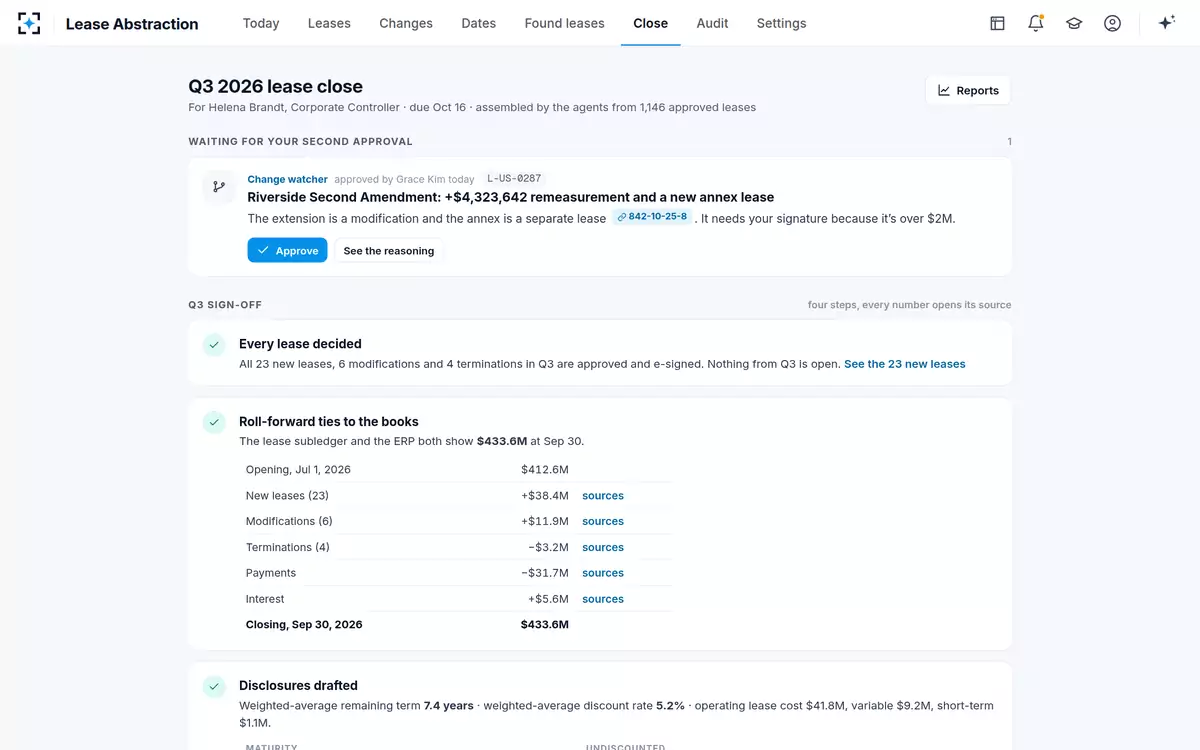Click the Closing $433.6M total value
The height and width of the screenshot is (750, 1200).
pyautogui.click(x=545, y=624)
